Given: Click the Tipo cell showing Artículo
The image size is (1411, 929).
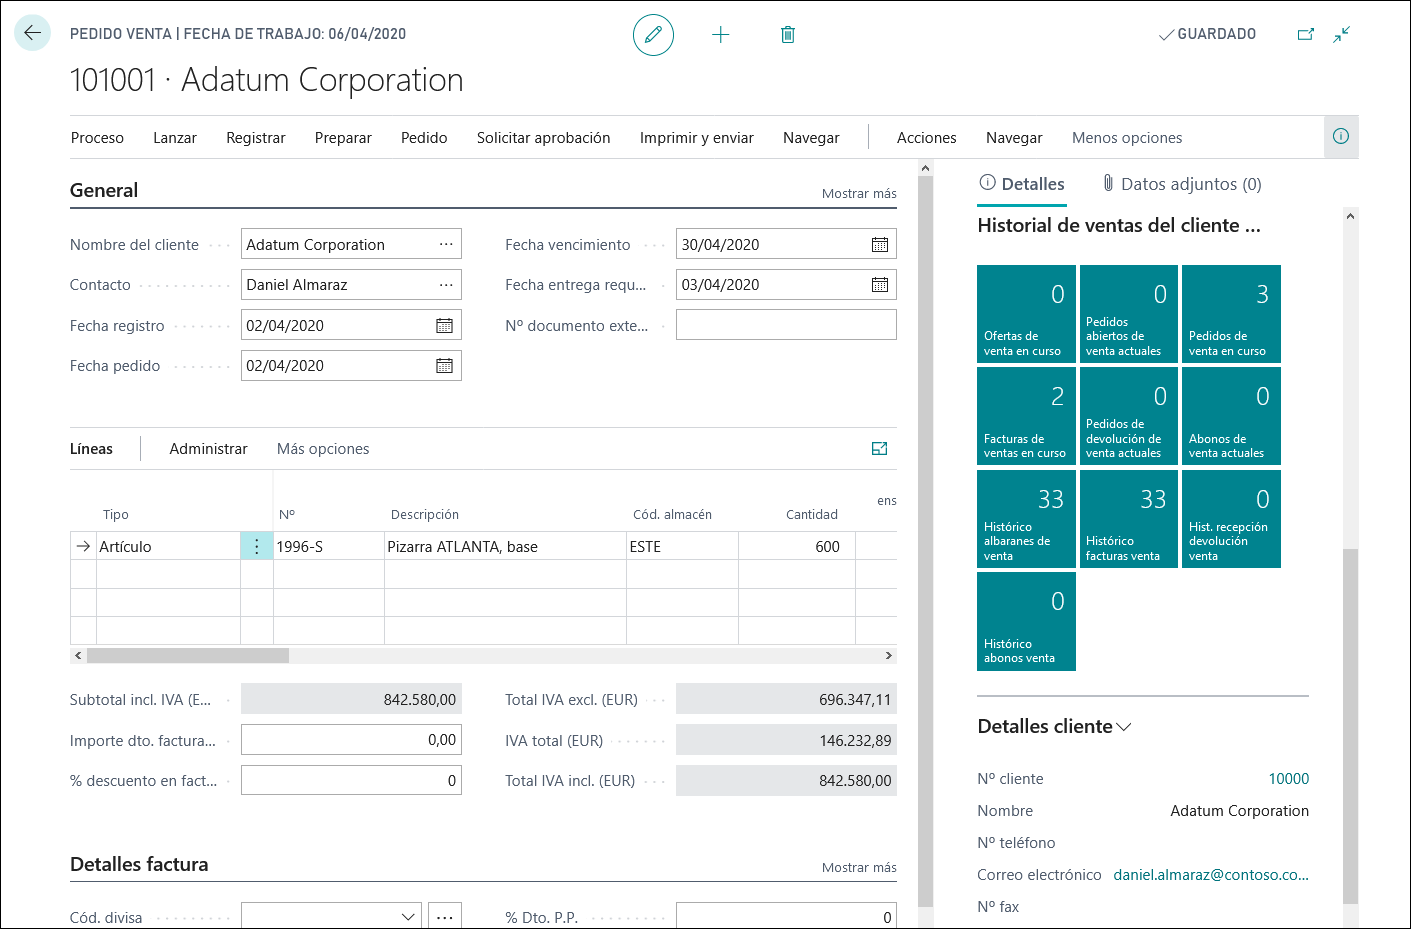Looking at the screenshot, I should click(x=168, y=546).
